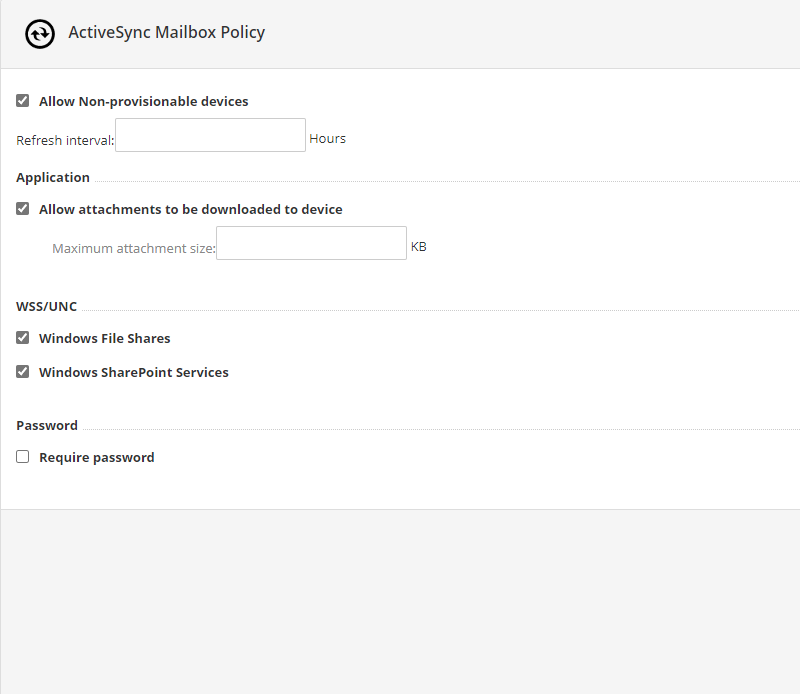Uncheck Allow Non-provisionable devices checkbox
Viewport: 800px width, 694px height.
pyautogui.click(x=22, y=101)
